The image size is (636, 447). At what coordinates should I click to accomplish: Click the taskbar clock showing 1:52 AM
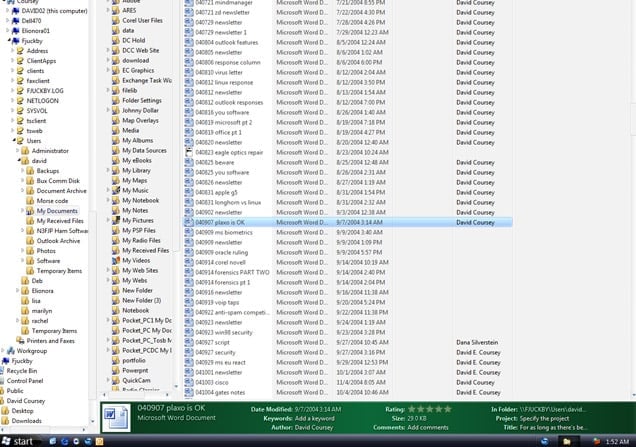click(x=617, y=441)
